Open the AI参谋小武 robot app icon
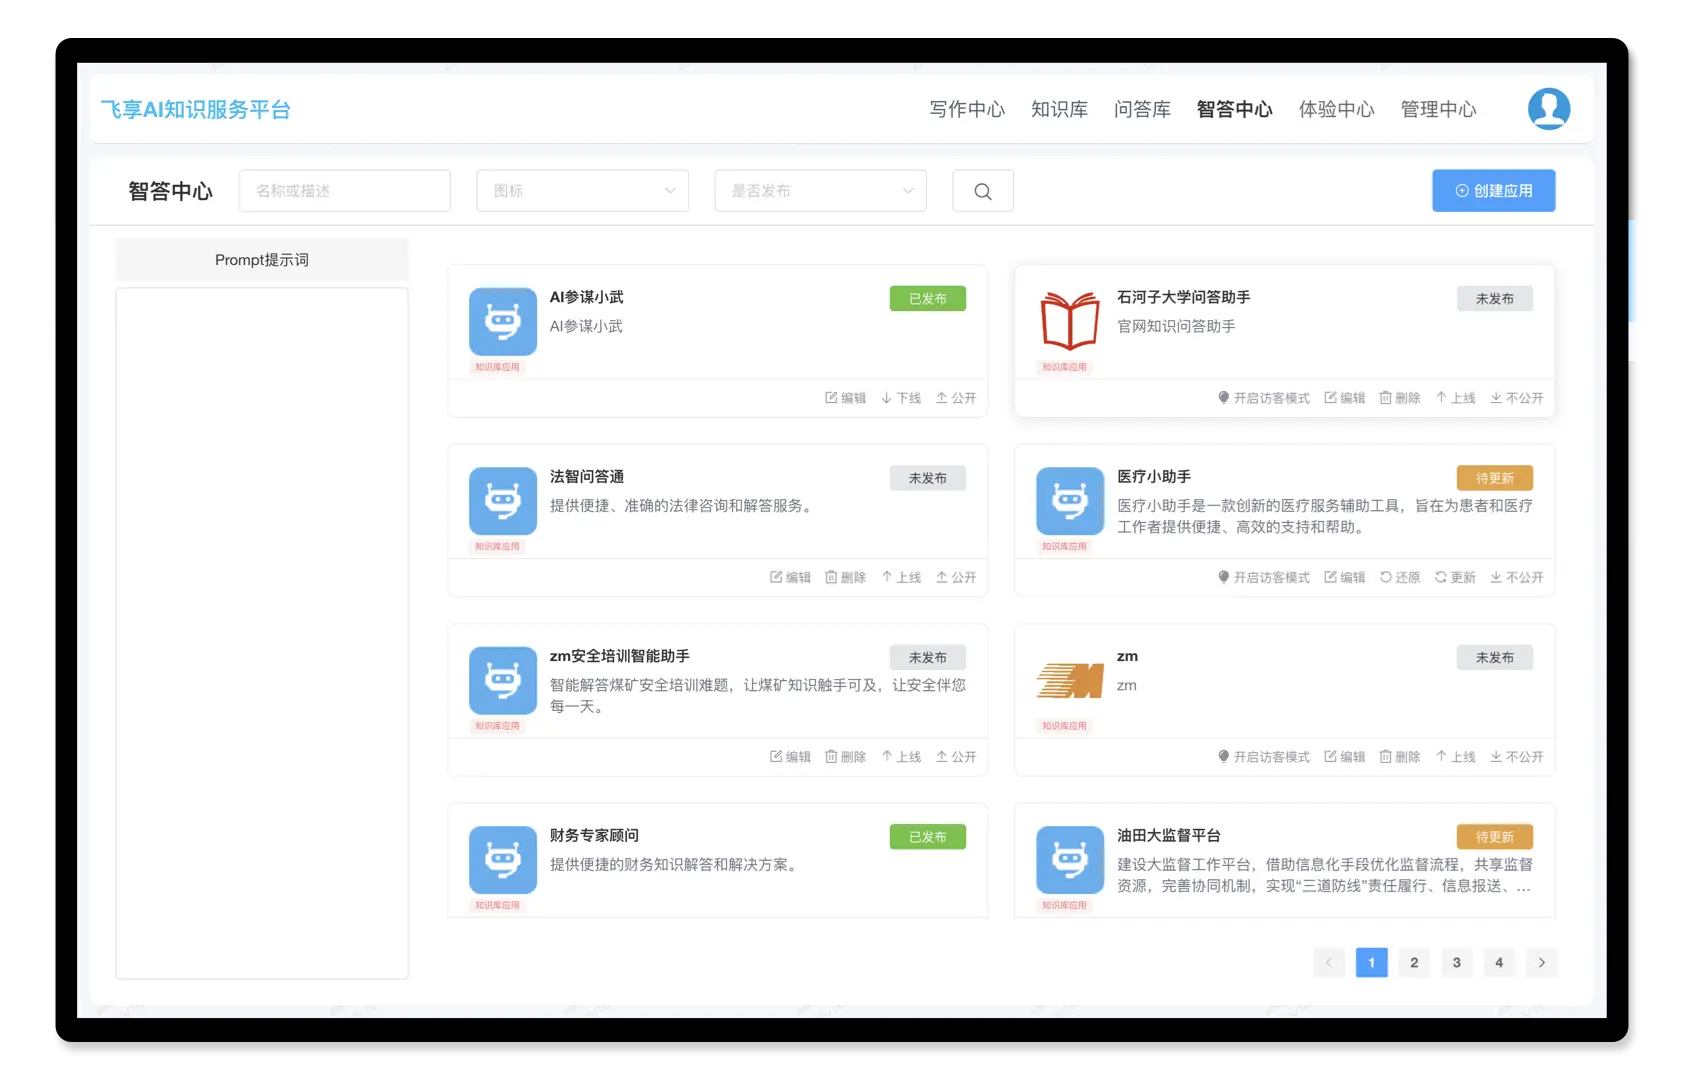The width and height of the screenshot is (1684, 1080). pos(502,322)
